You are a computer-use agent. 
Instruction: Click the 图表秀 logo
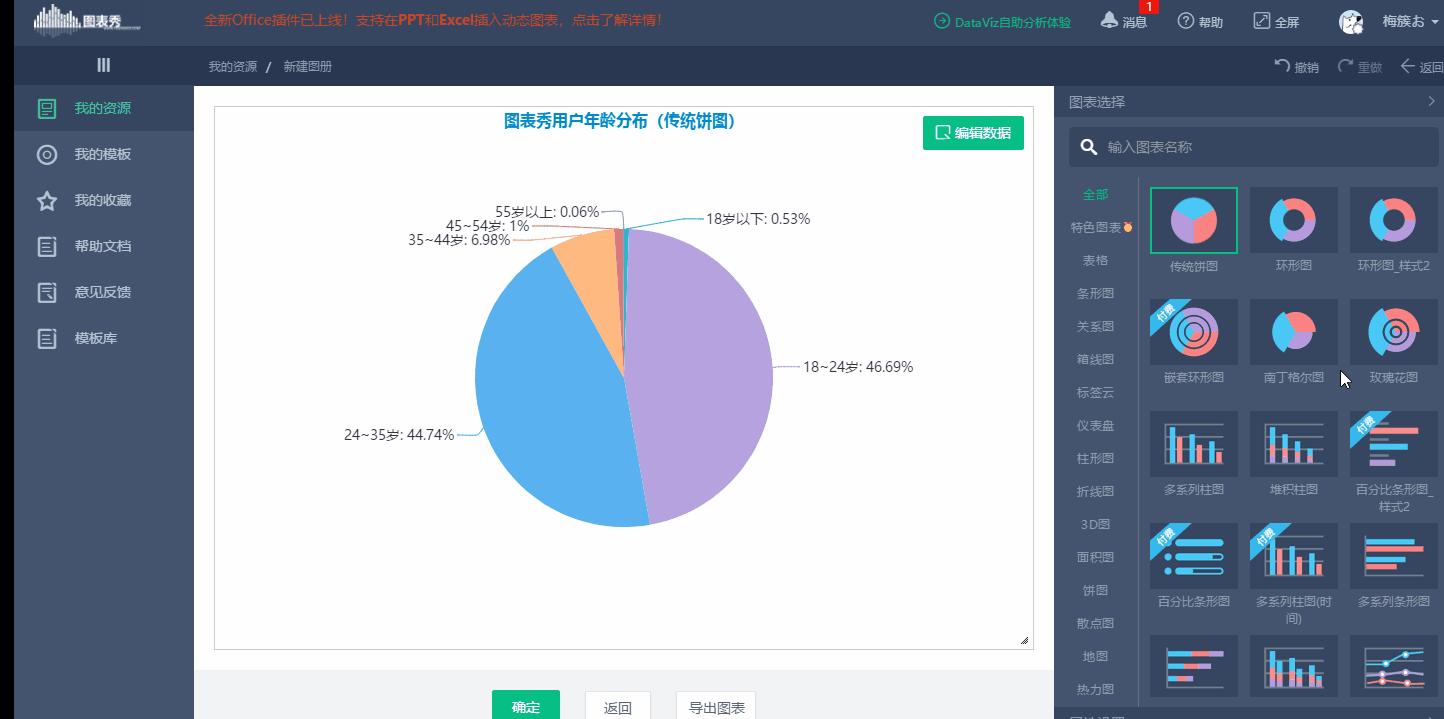[x=80, y=21]
